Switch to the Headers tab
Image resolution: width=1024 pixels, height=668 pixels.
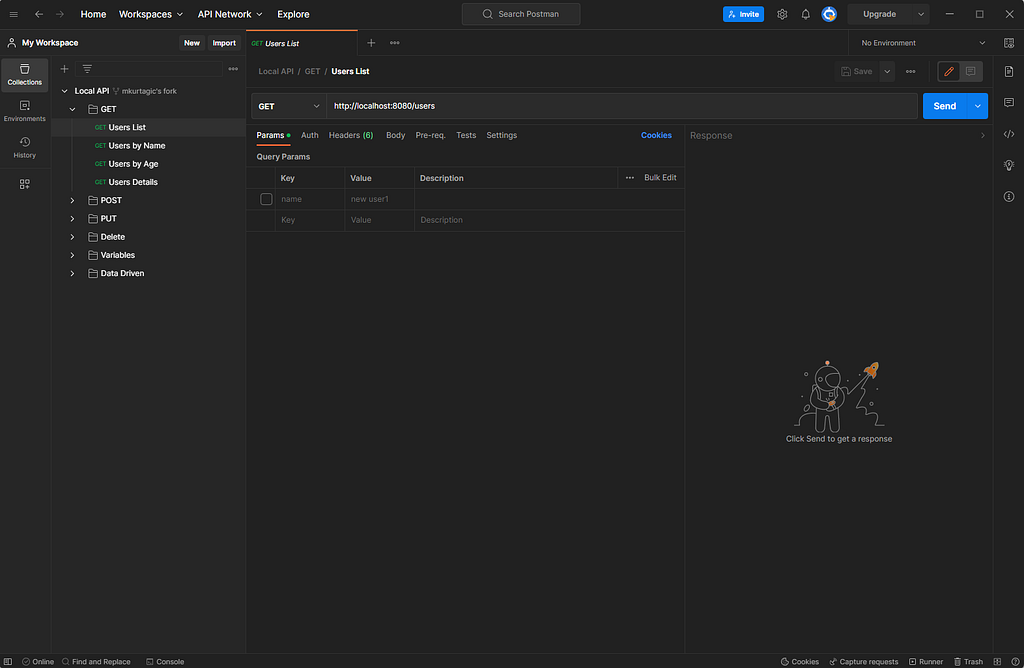click(351, 135)
